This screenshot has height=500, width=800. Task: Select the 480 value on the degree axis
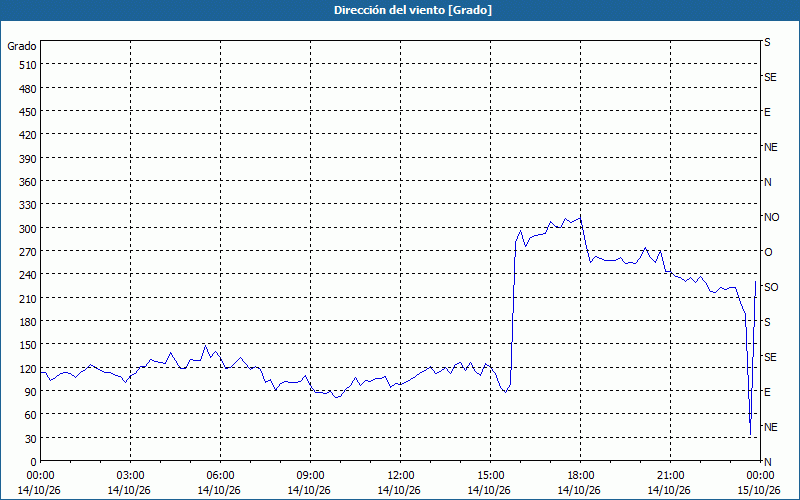pos(28,89)
